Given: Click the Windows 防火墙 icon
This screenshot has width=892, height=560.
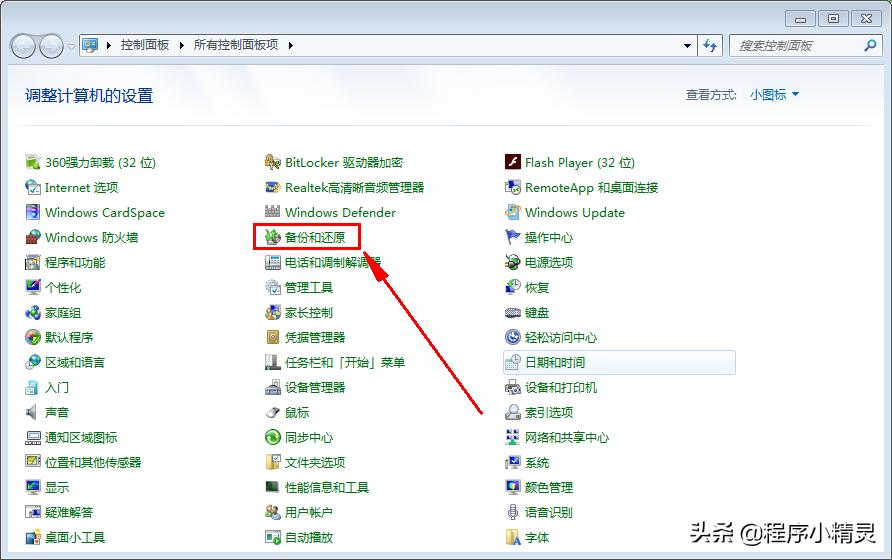Looking at the screenshot, I should (x=33, y=237).
